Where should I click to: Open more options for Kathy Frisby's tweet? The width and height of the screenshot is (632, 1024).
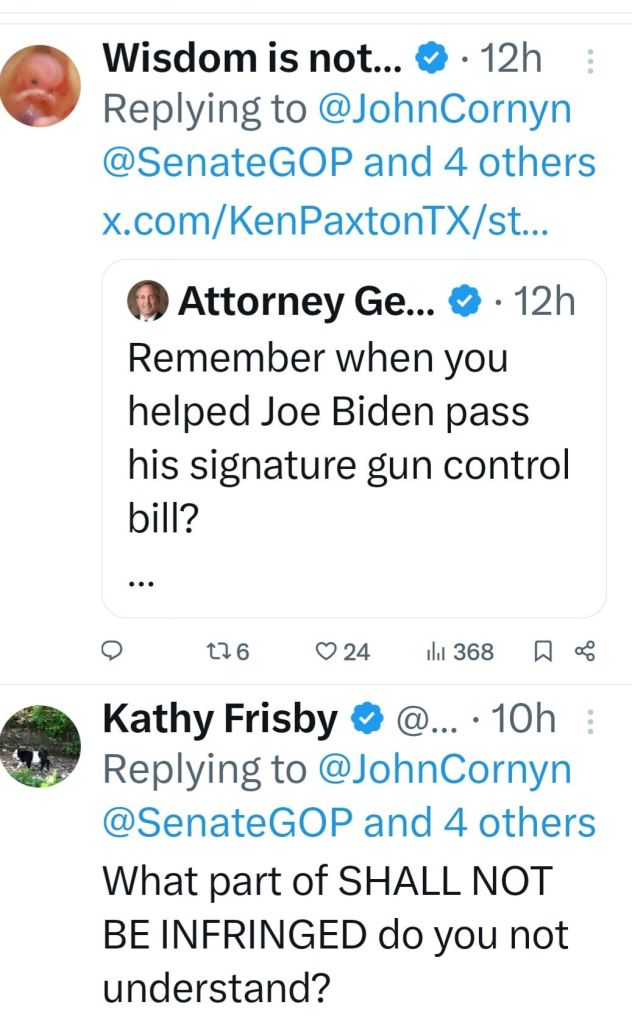coord(589,721)
